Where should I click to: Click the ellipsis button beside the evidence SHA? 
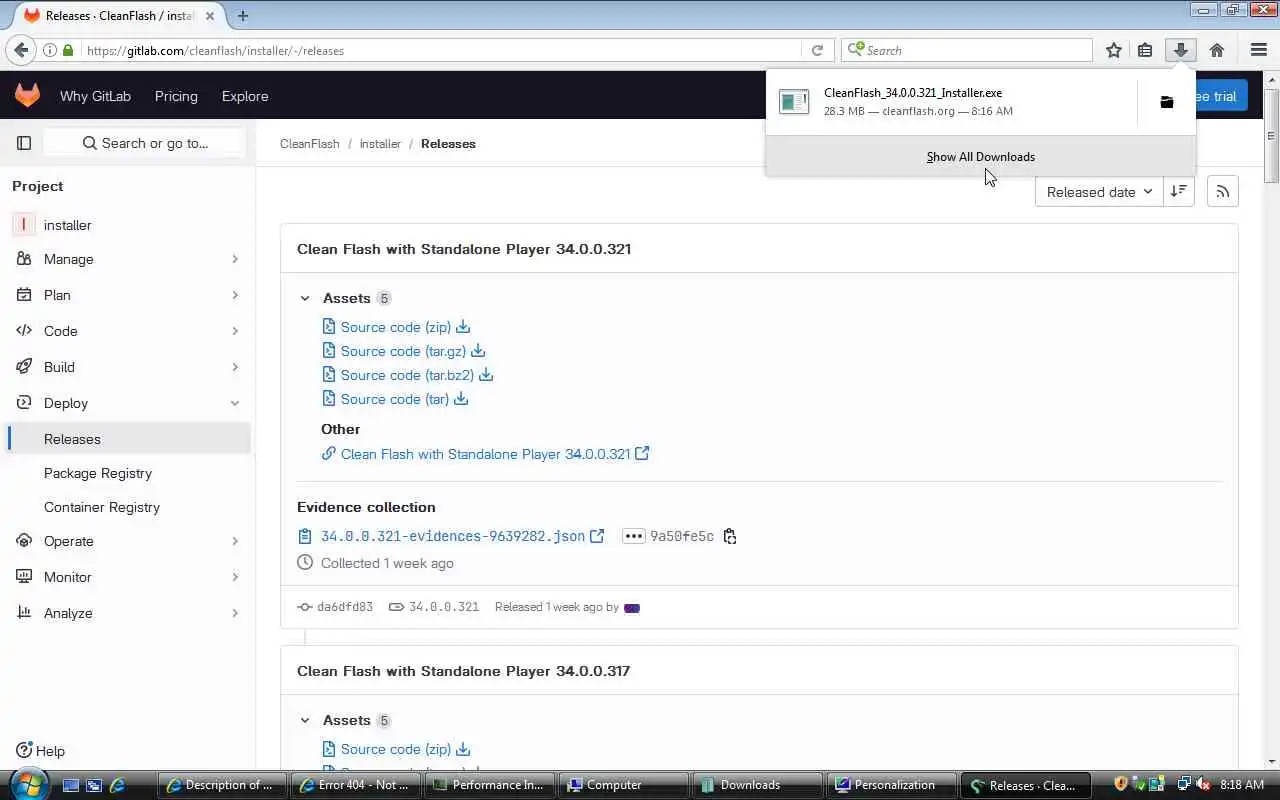click(x=633, y=536)
